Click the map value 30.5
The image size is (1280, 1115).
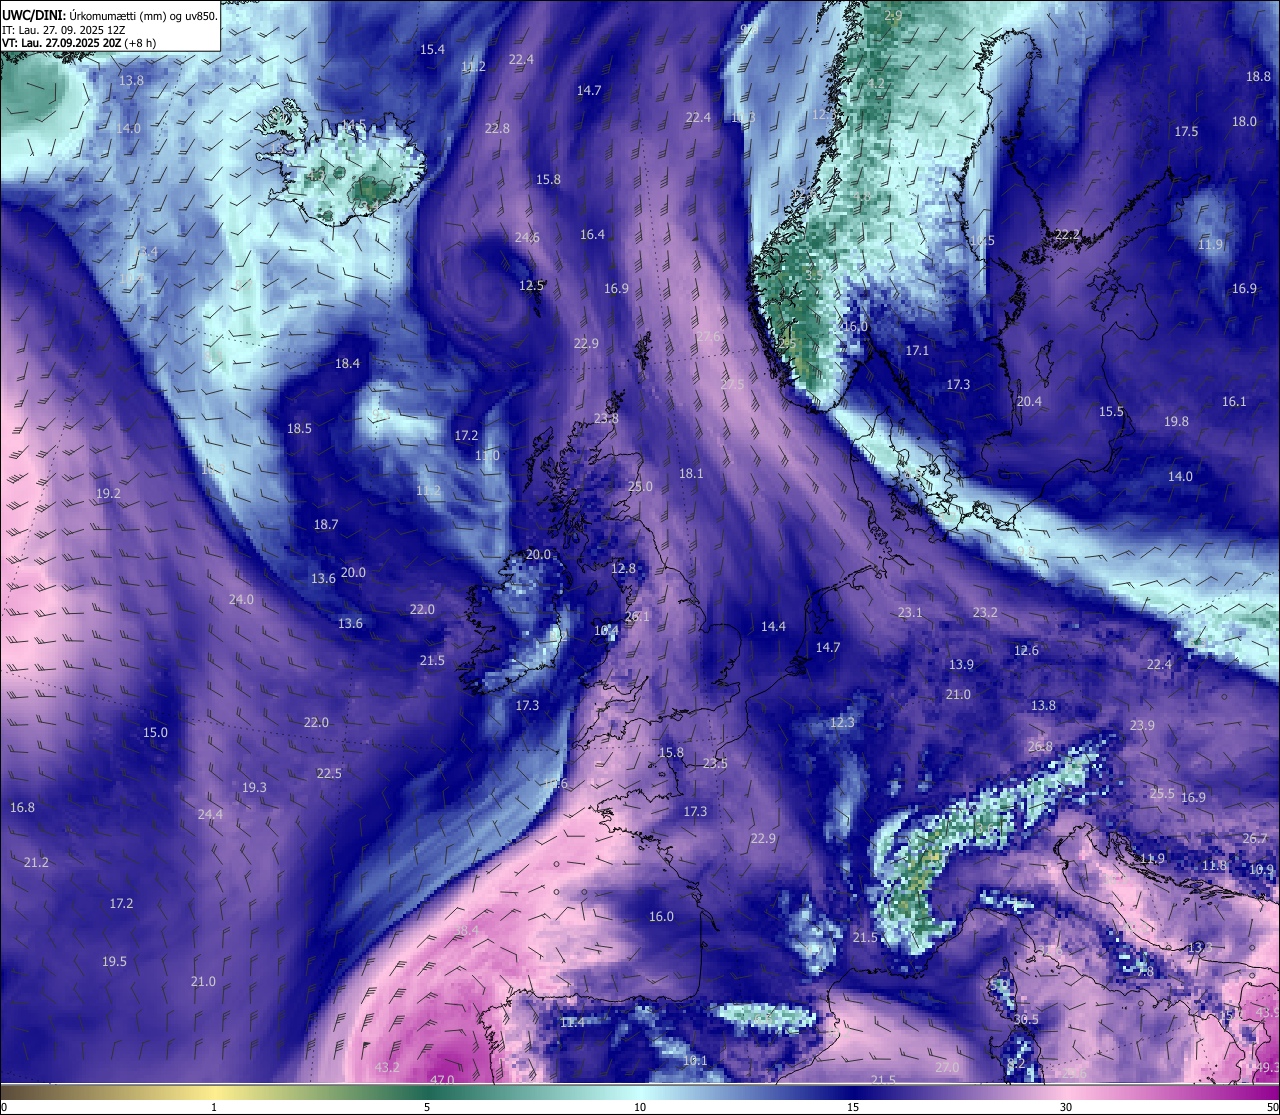1026,1019
